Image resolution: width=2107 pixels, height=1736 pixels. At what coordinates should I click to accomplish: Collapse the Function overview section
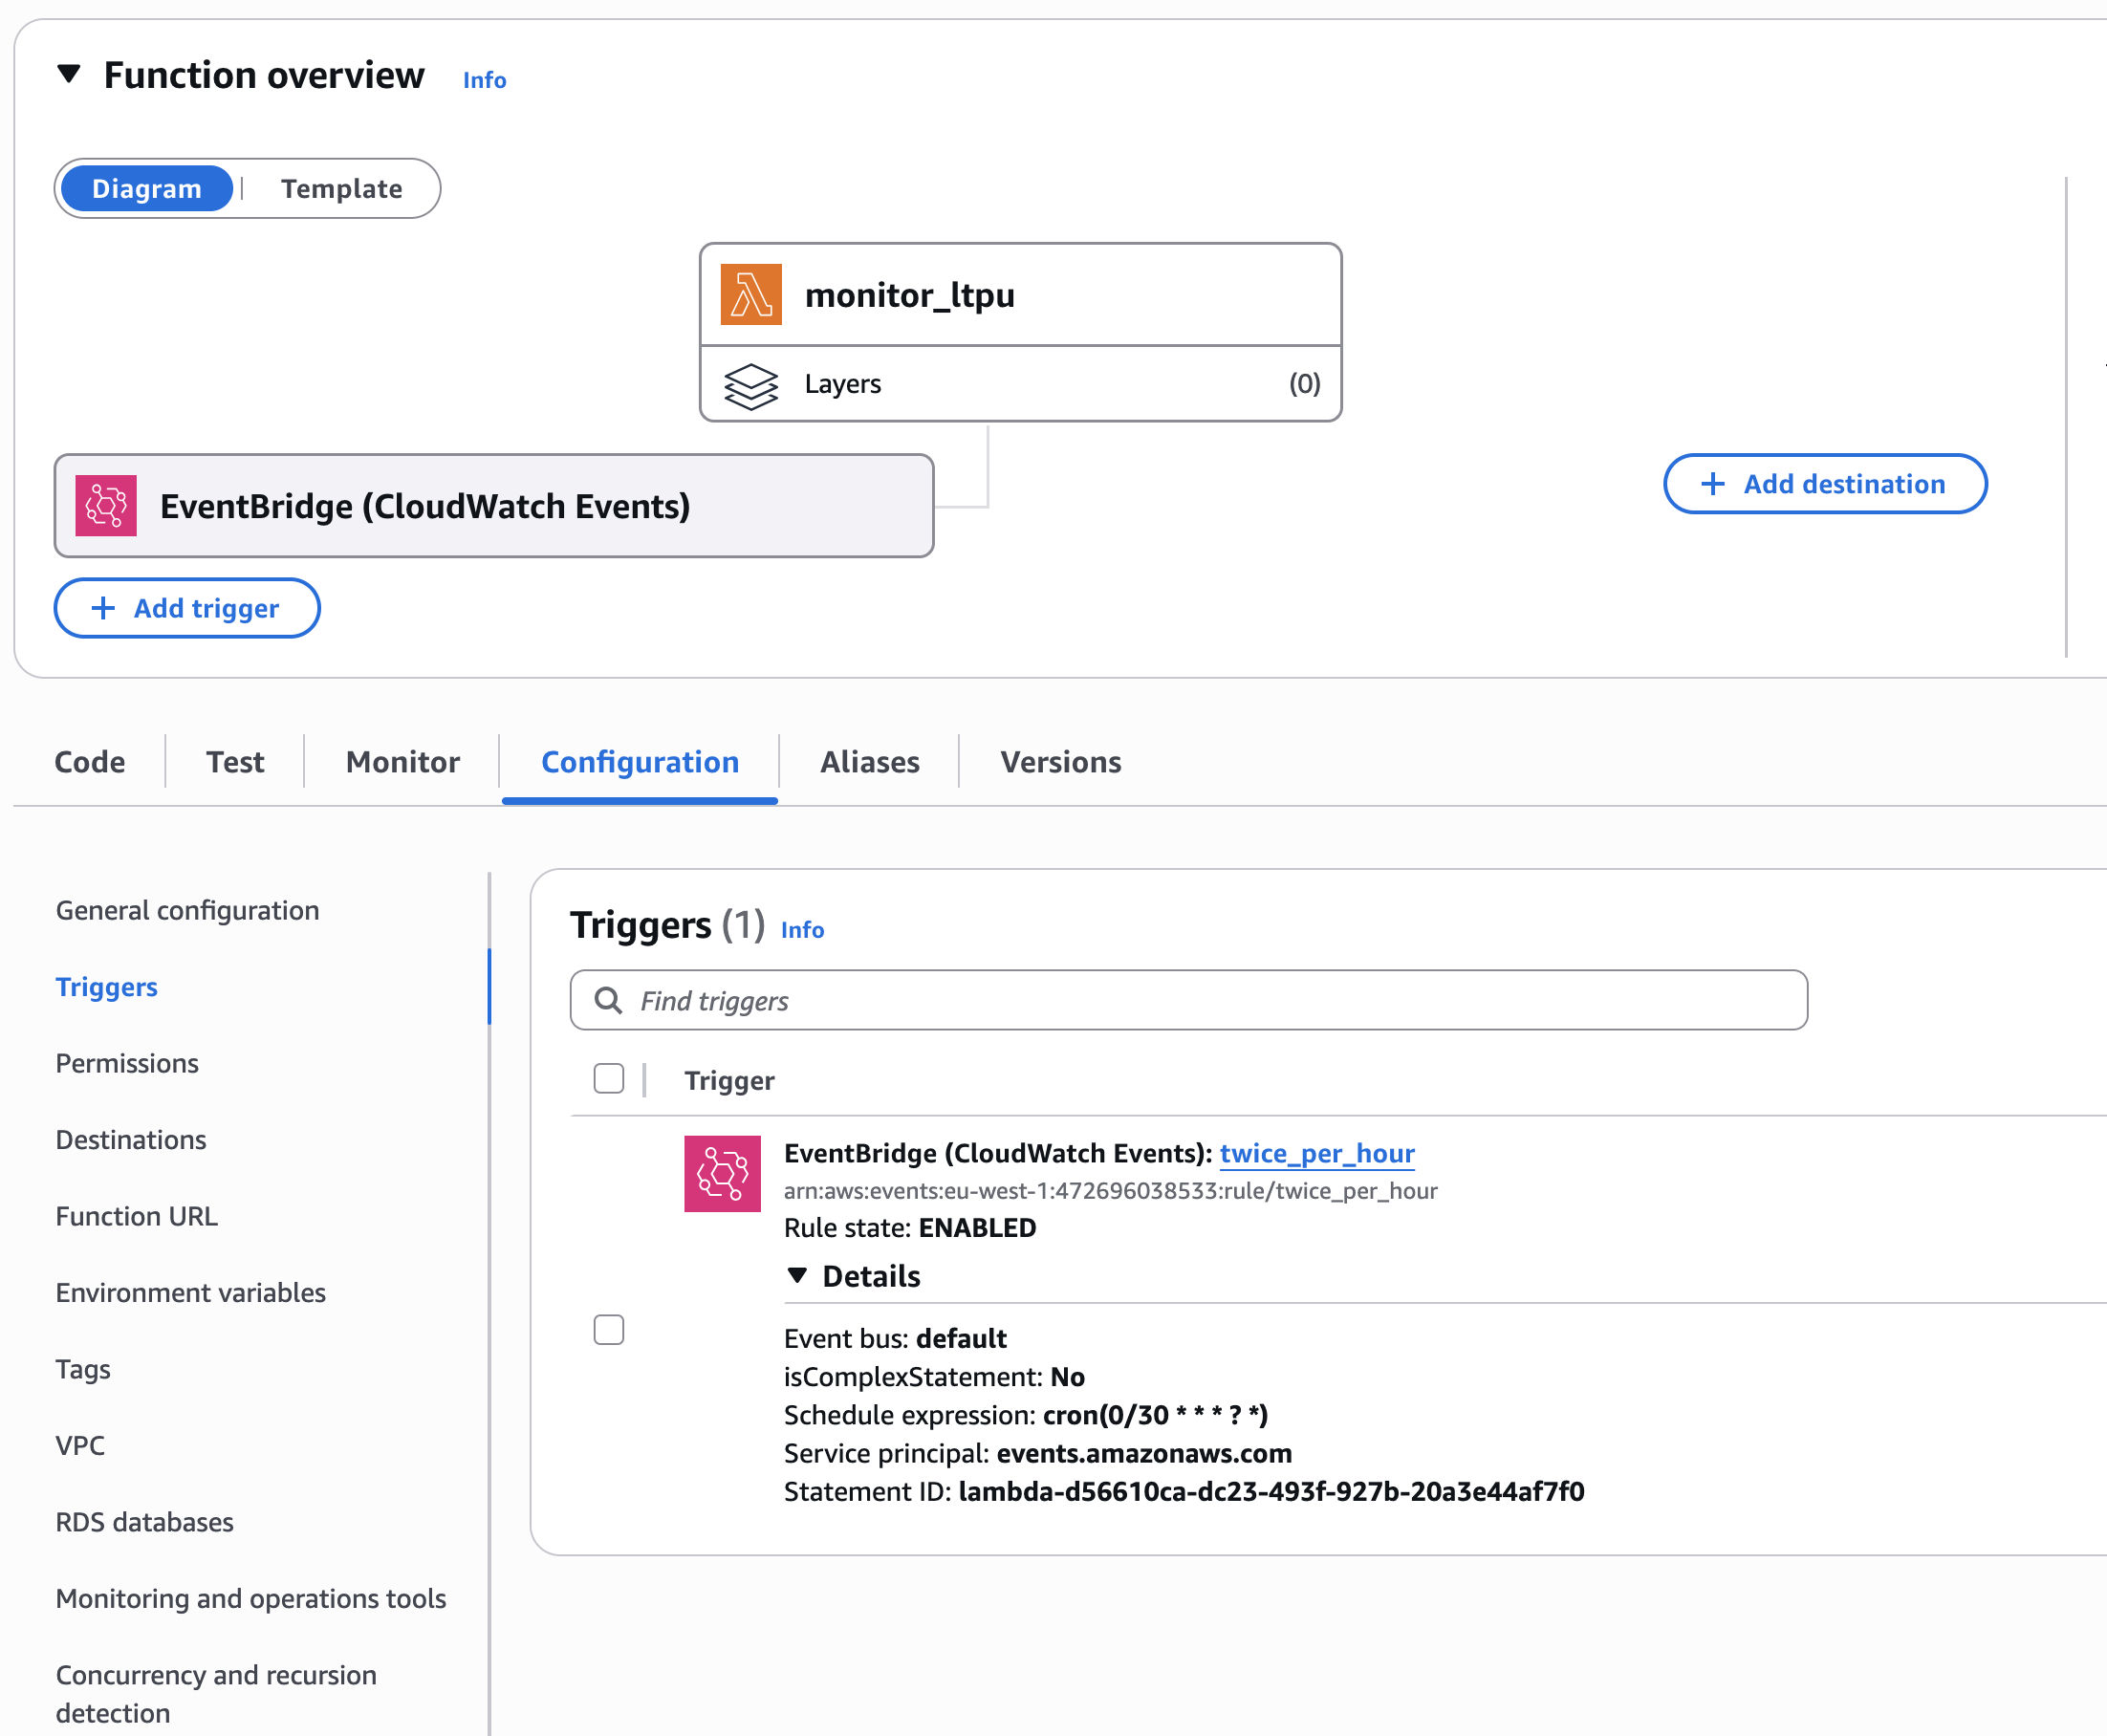(x=68, y=74)
